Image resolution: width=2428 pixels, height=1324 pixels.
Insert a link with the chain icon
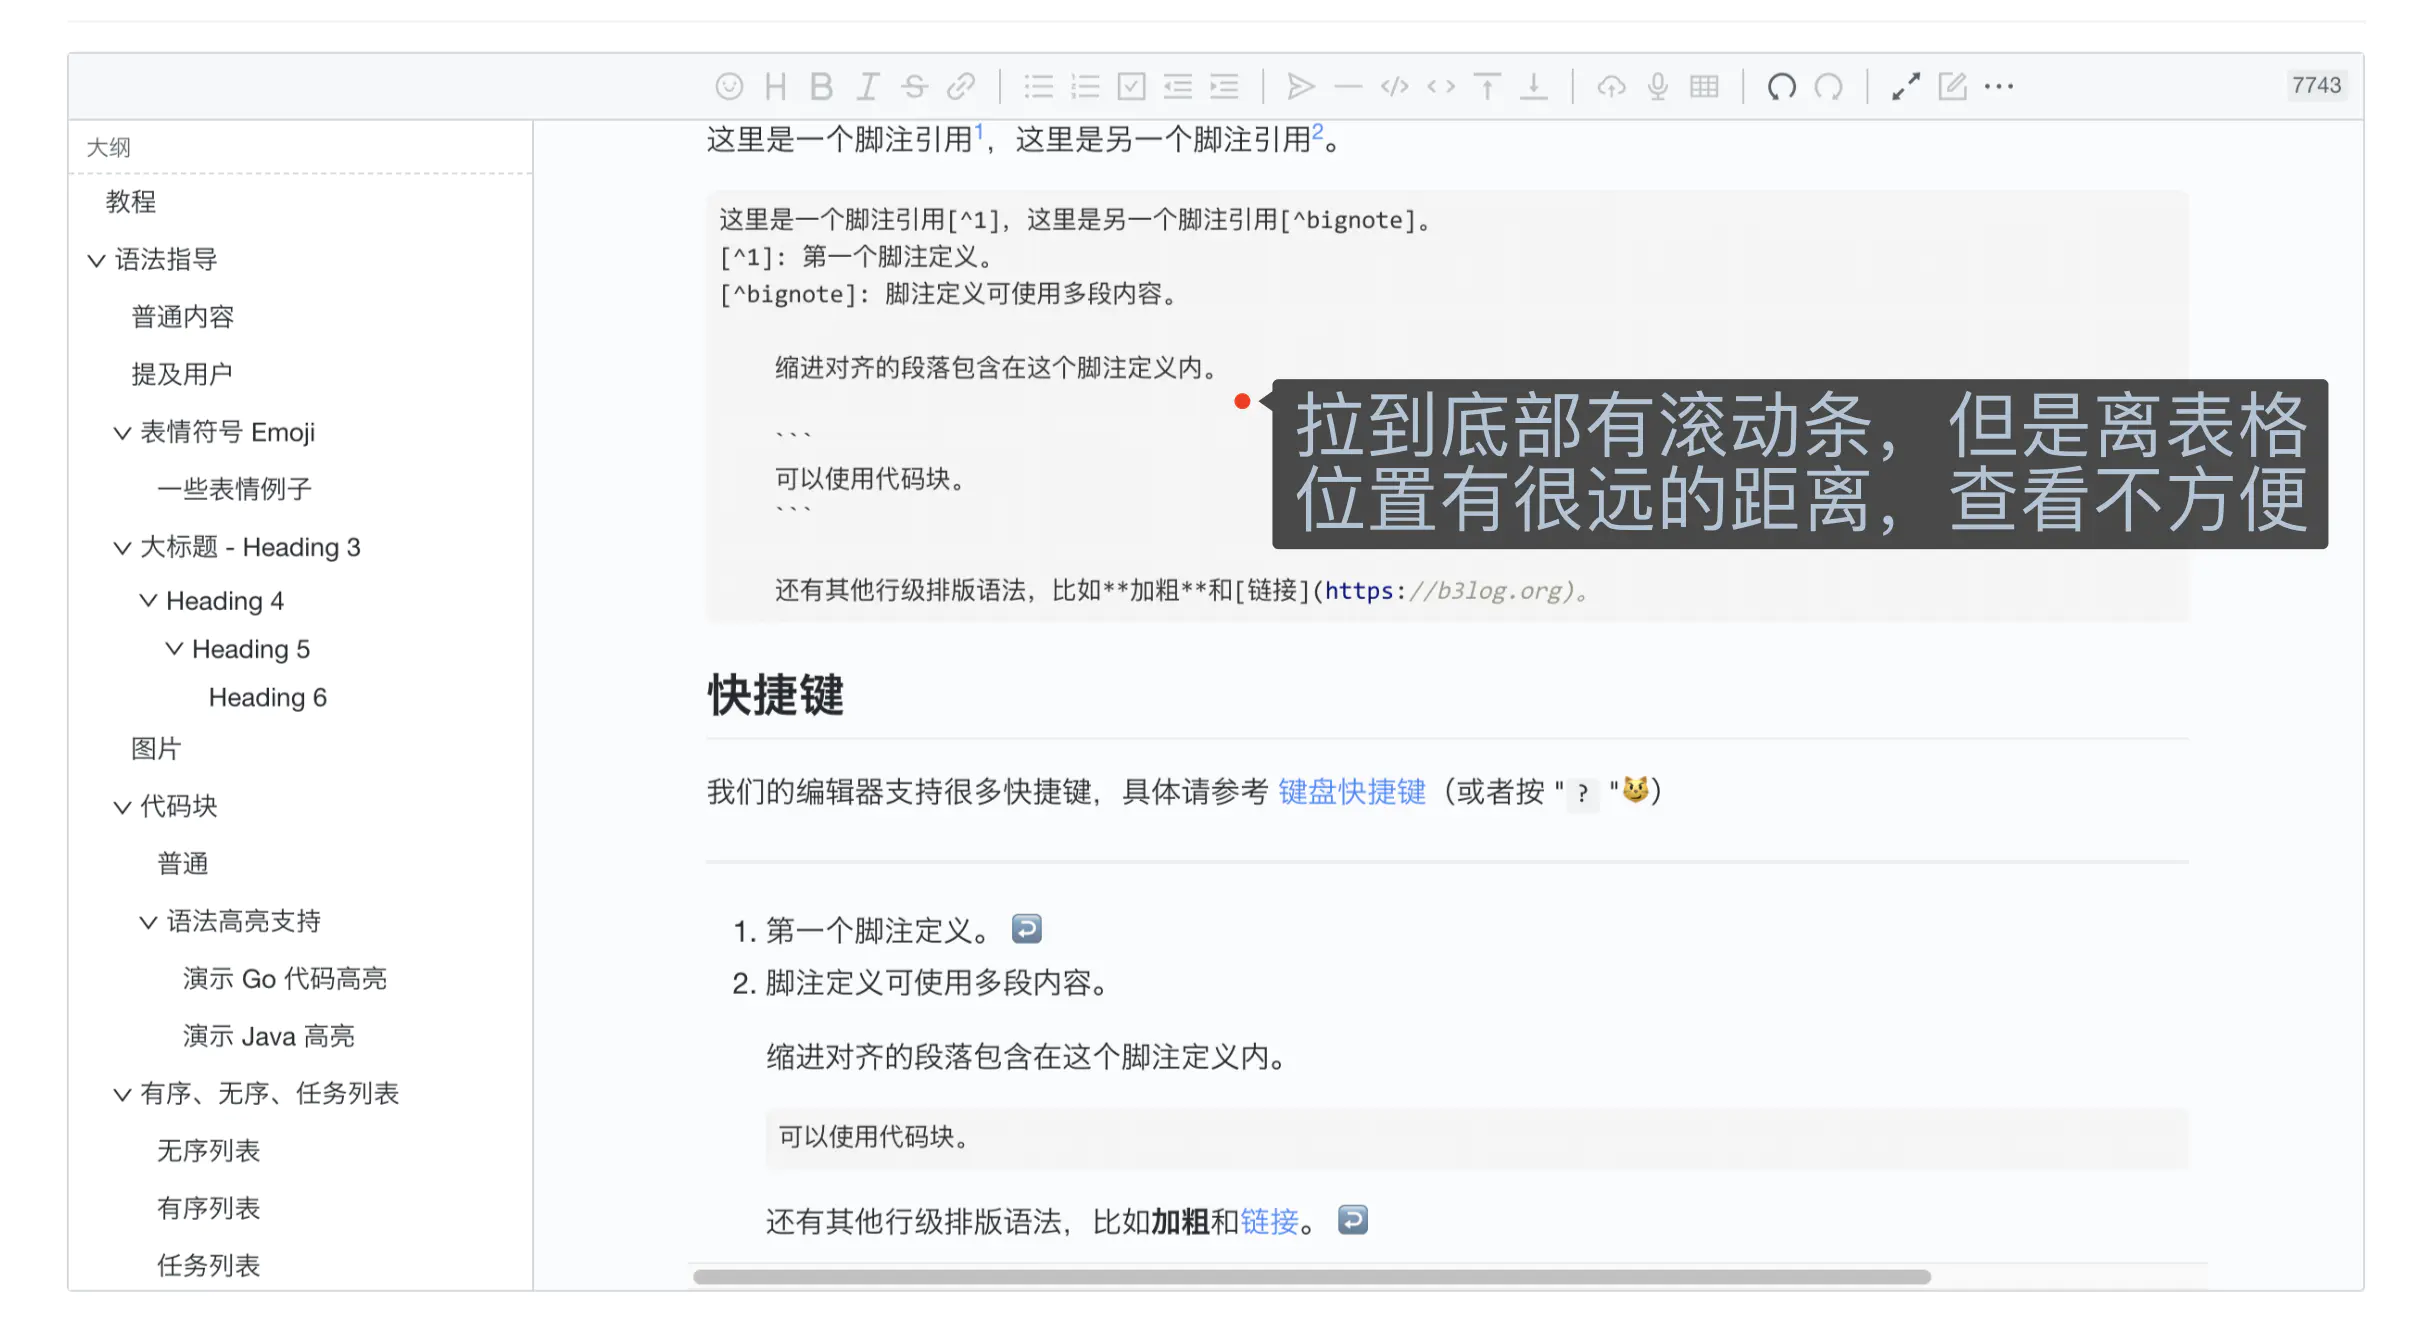click(961, 87)
